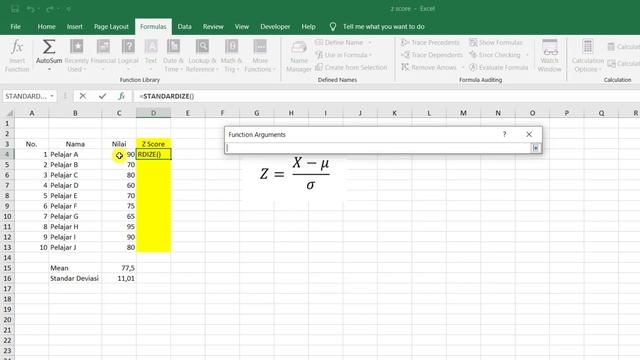Confirm formula entry with checkmark icon
This screenshot has width=640, height=360.
click(x=102, y=96)
